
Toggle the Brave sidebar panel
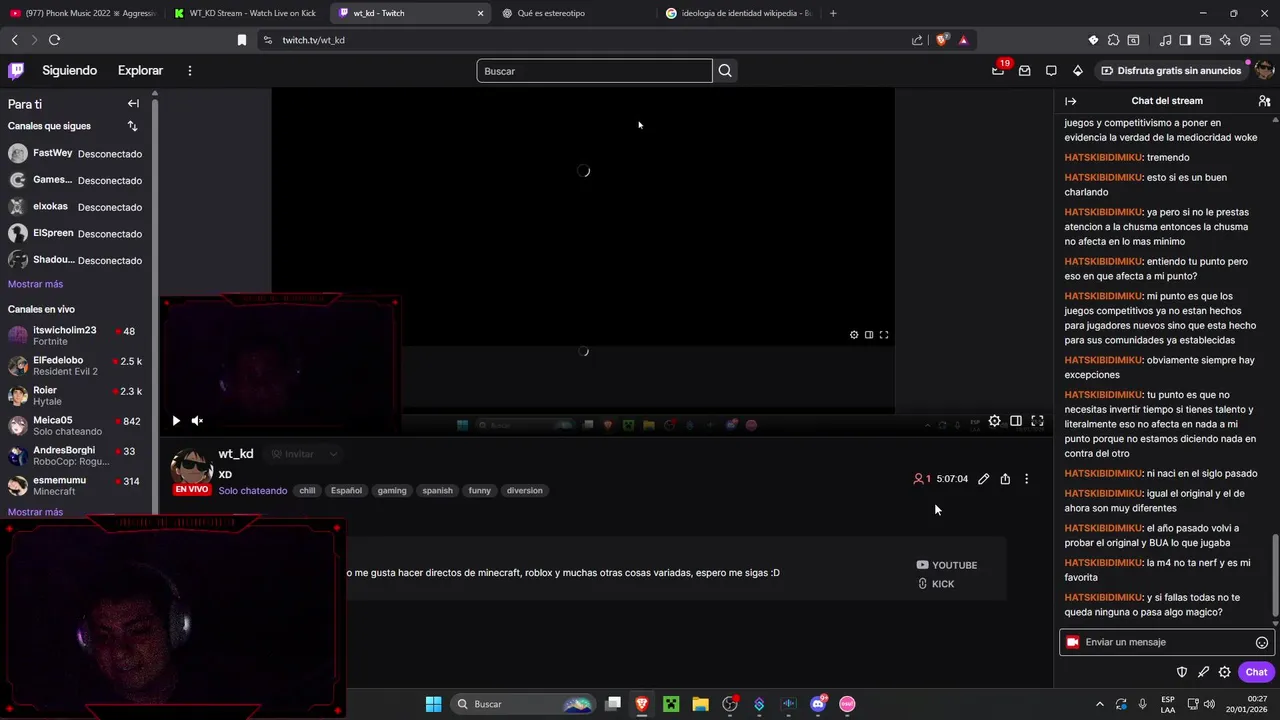(1185, 40)
